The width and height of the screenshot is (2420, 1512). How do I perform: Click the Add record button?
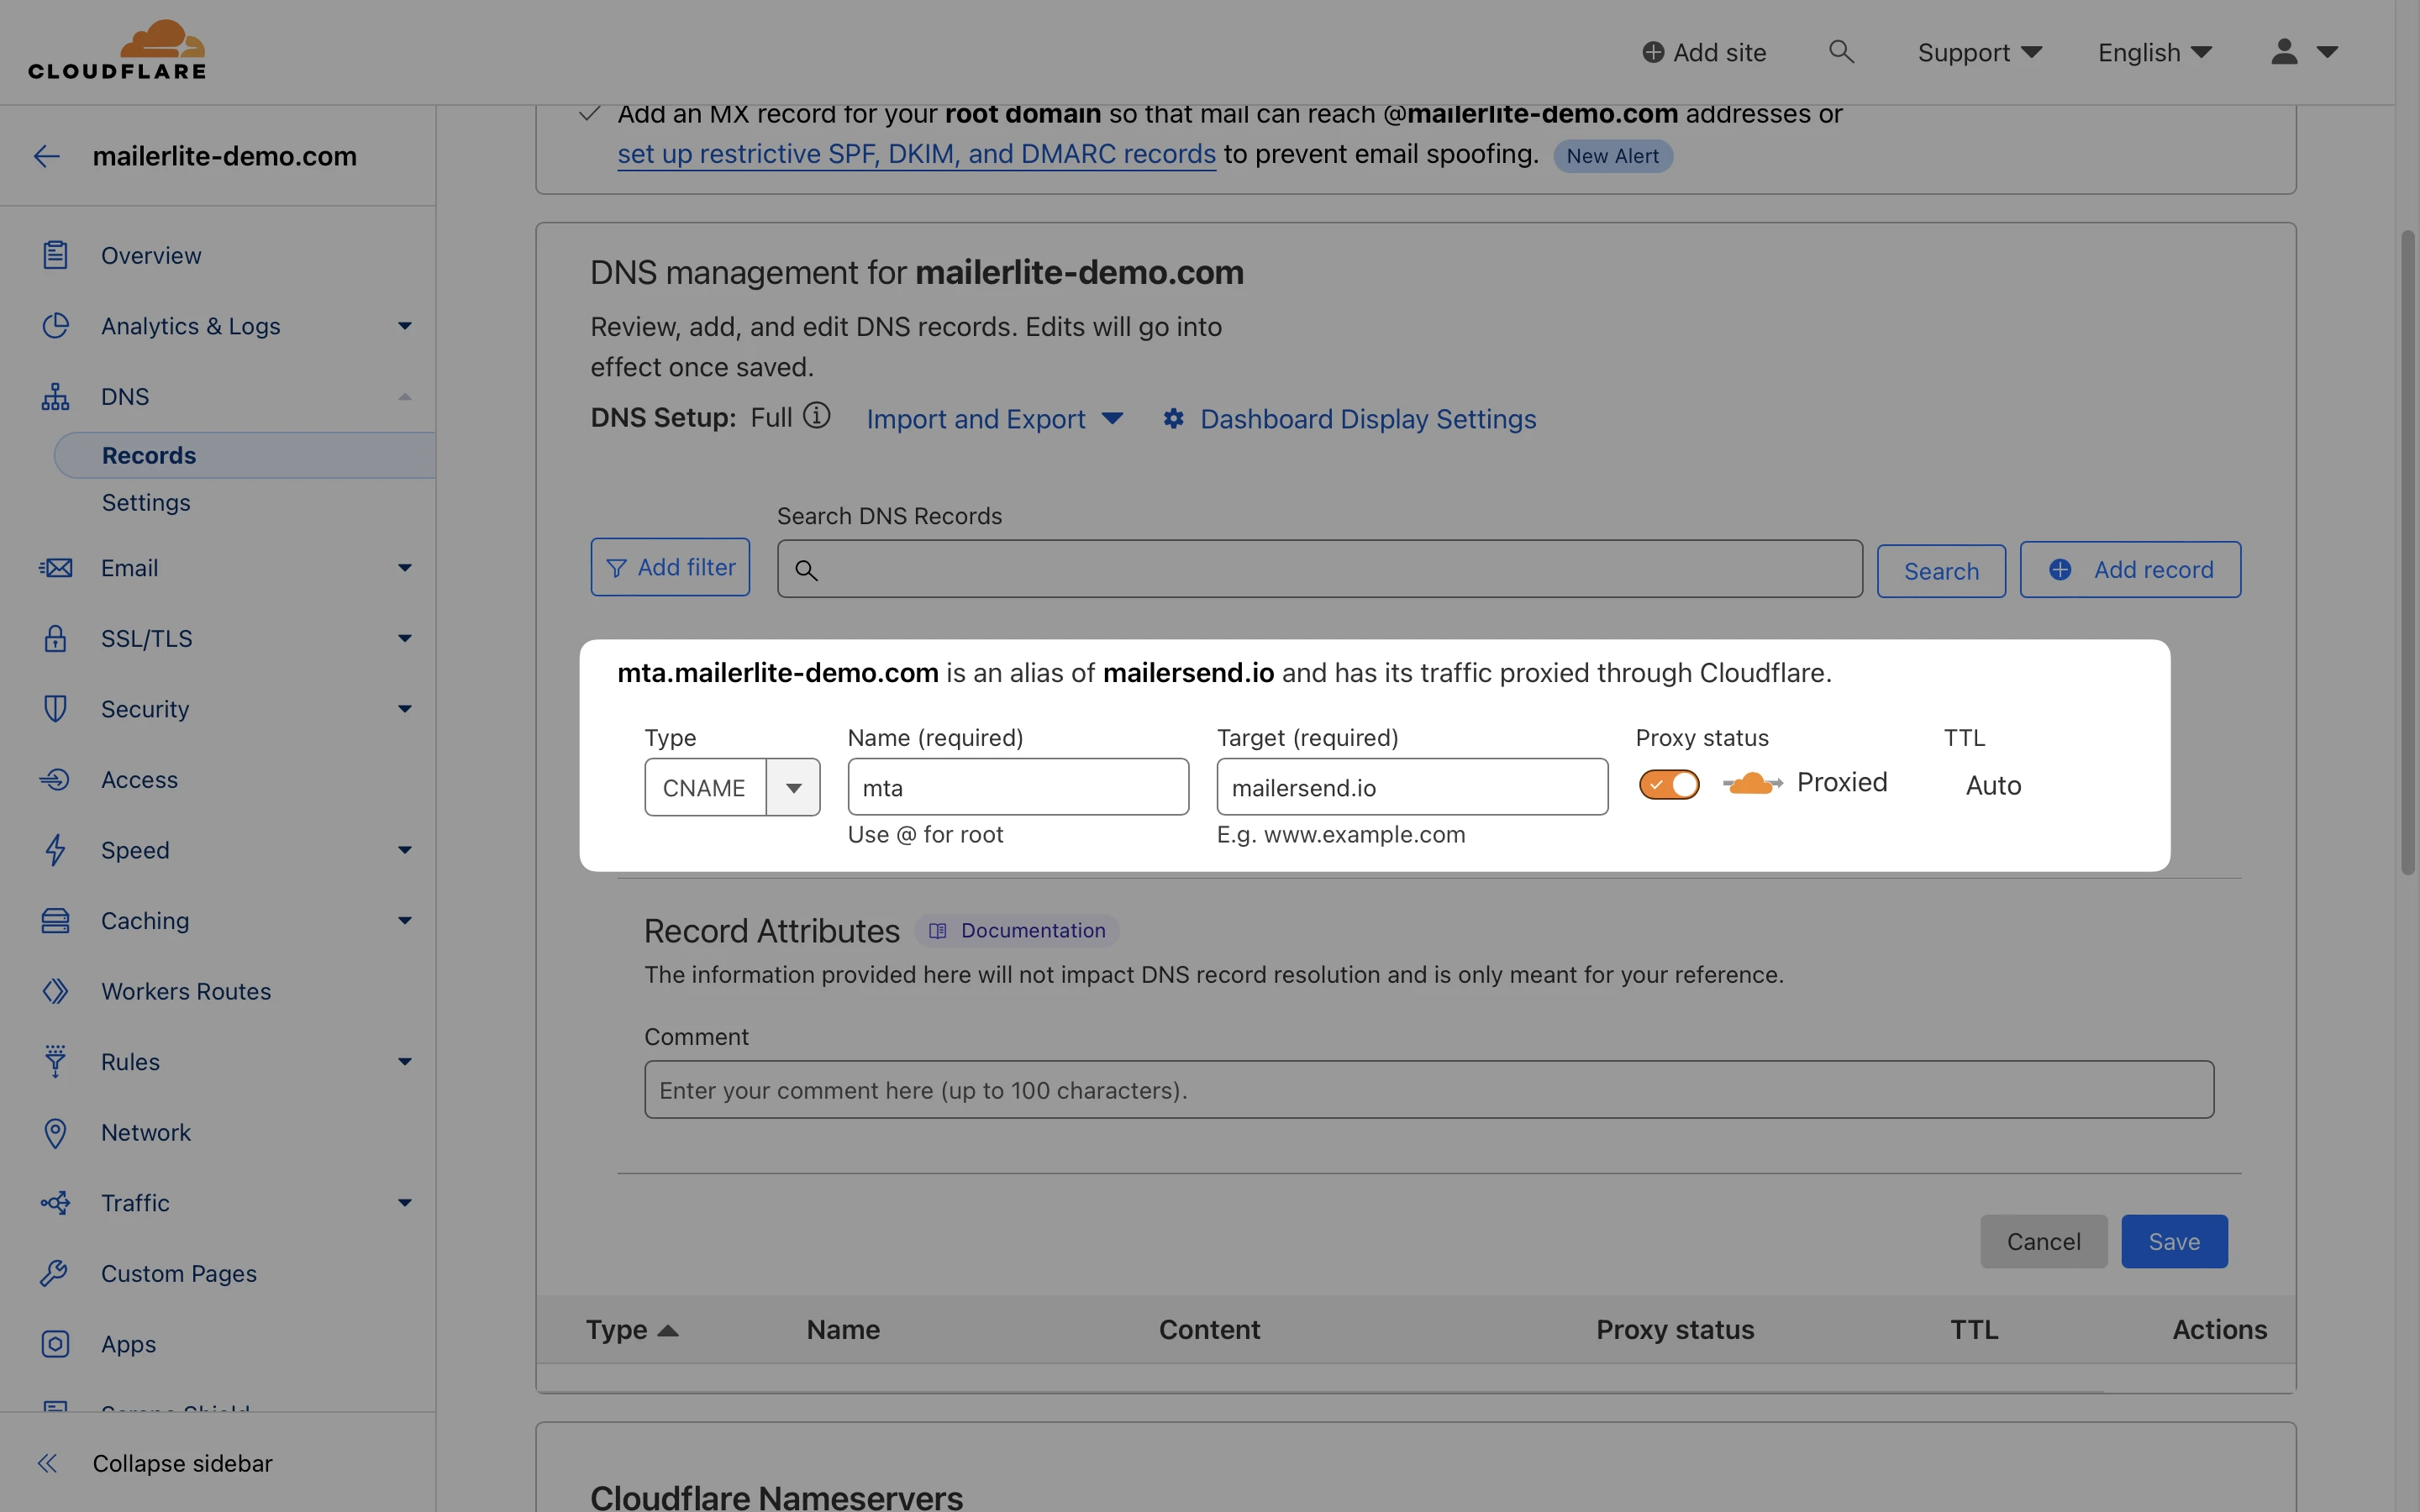(x=2130, y=570)
